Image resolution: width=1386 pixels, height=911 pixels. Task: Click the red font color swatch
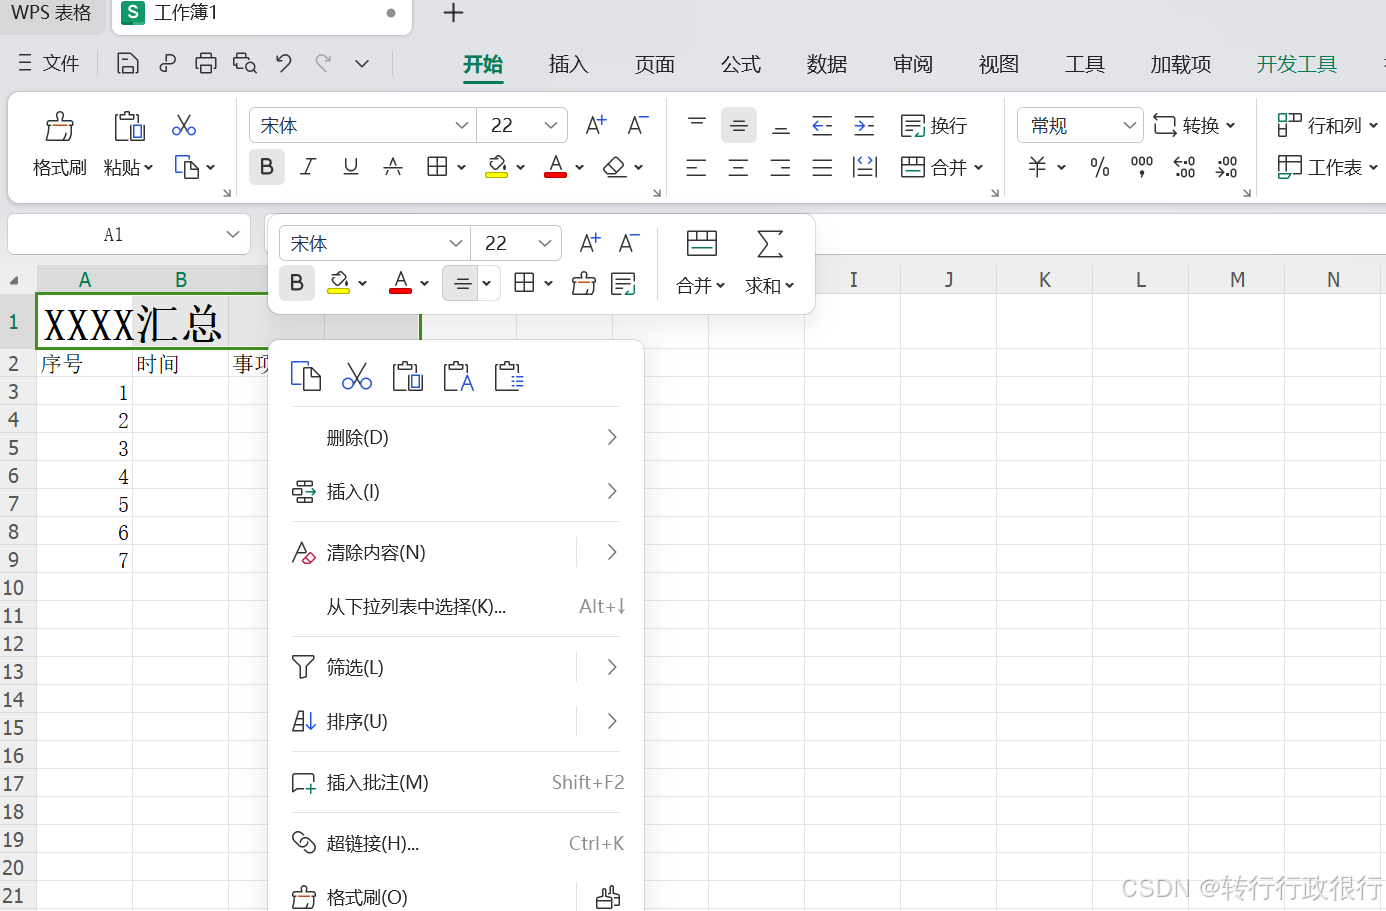pyautogui.click(x=554, y=175)
